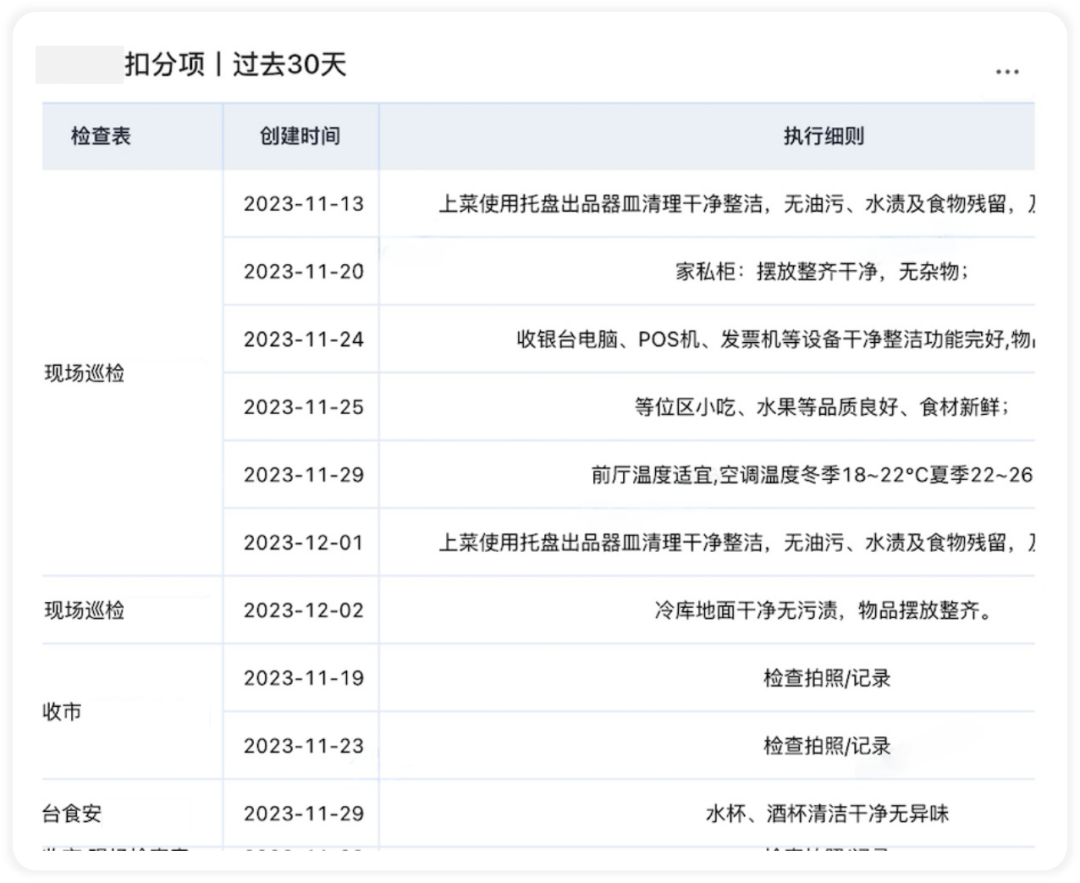Select the 2023-11-13 date cell

303,204
